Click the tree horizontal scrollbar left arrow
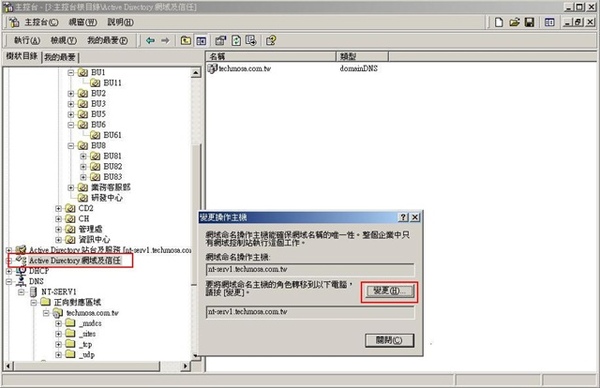This screenshot has height=388, width=600. coord(8,366)
